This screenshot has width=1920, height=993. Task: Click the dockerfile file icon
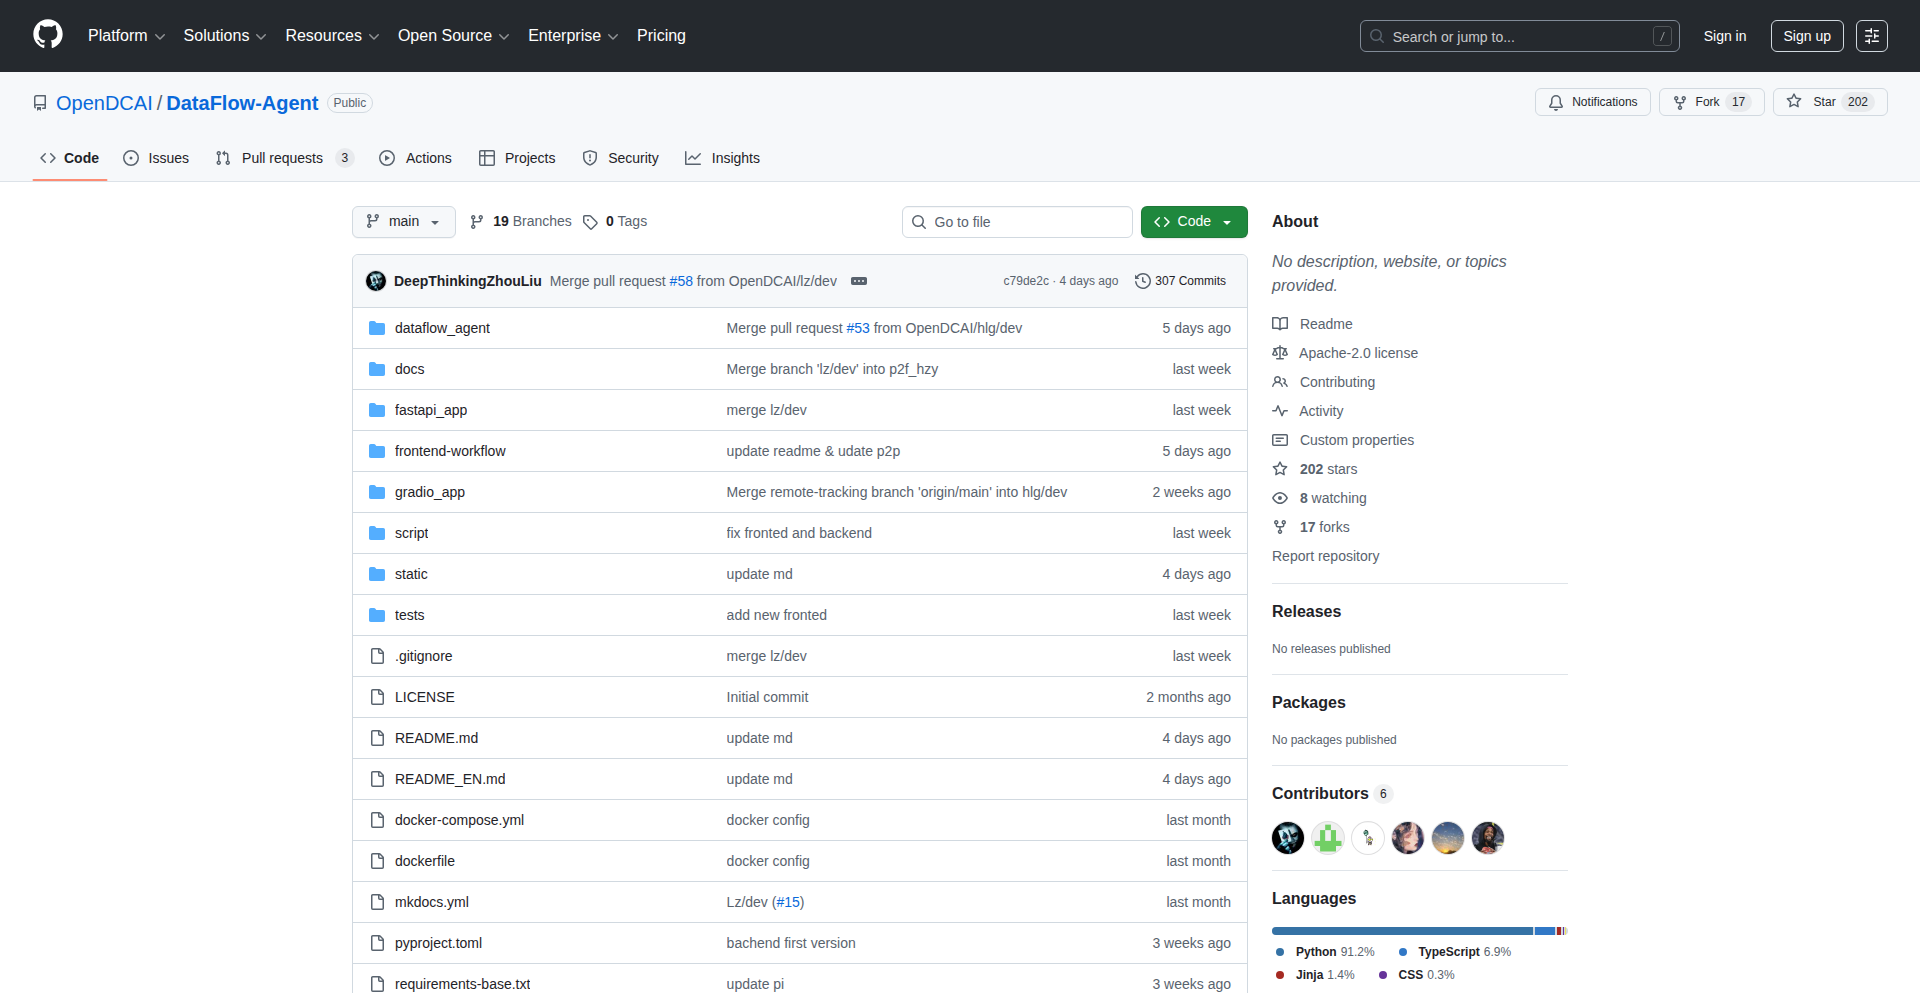[x=377, y=861]
